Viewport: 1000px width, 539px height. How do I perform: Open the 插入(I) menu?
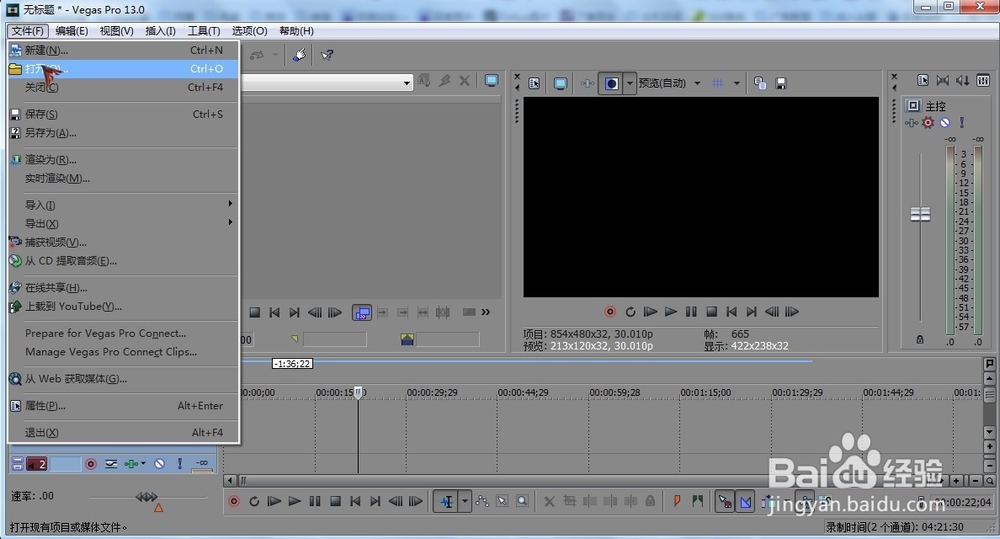coord(160,31)
